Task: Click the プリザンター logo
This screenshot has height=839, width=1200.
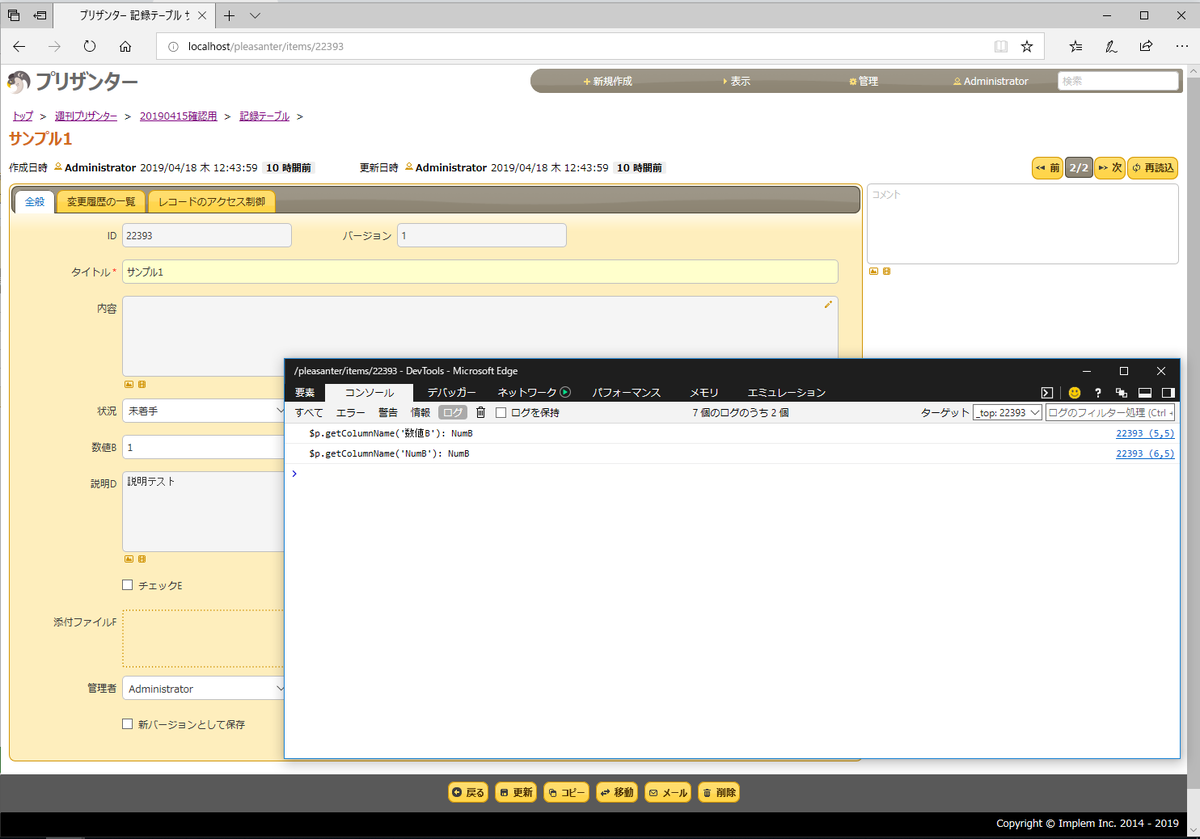Action: (x=74, y=82)
